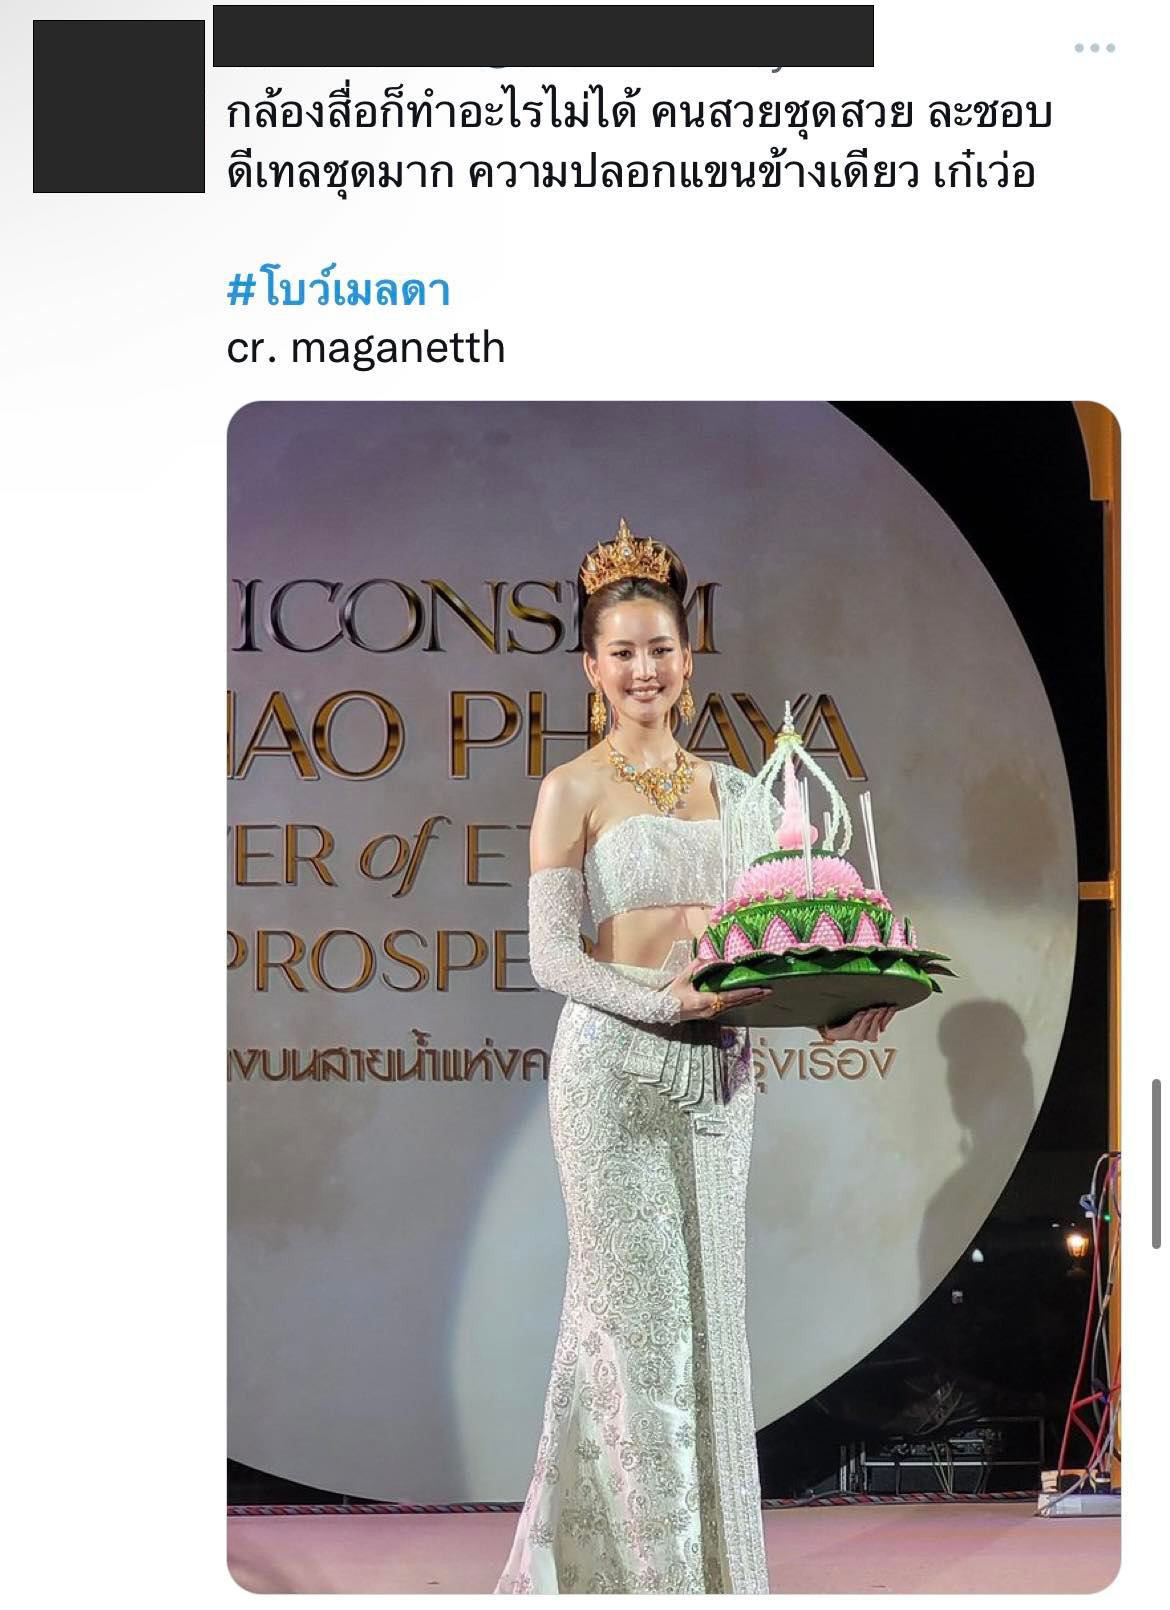
Task: Click tweet text line starting ดีเทลชุดมาก
Action: coord(630,174)
